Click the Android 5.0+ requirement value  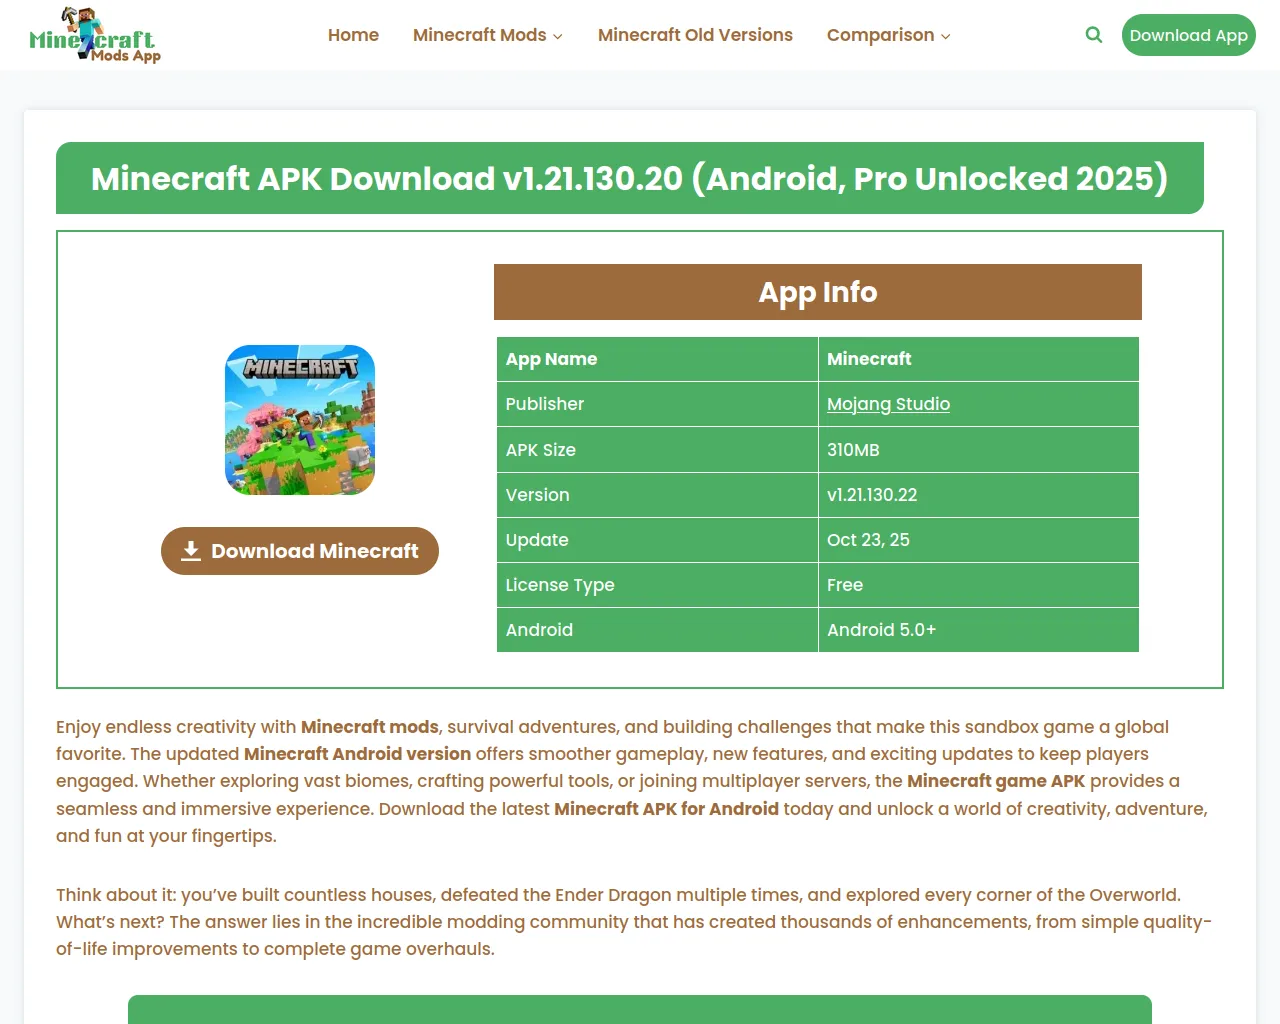[x=881, y=630]
